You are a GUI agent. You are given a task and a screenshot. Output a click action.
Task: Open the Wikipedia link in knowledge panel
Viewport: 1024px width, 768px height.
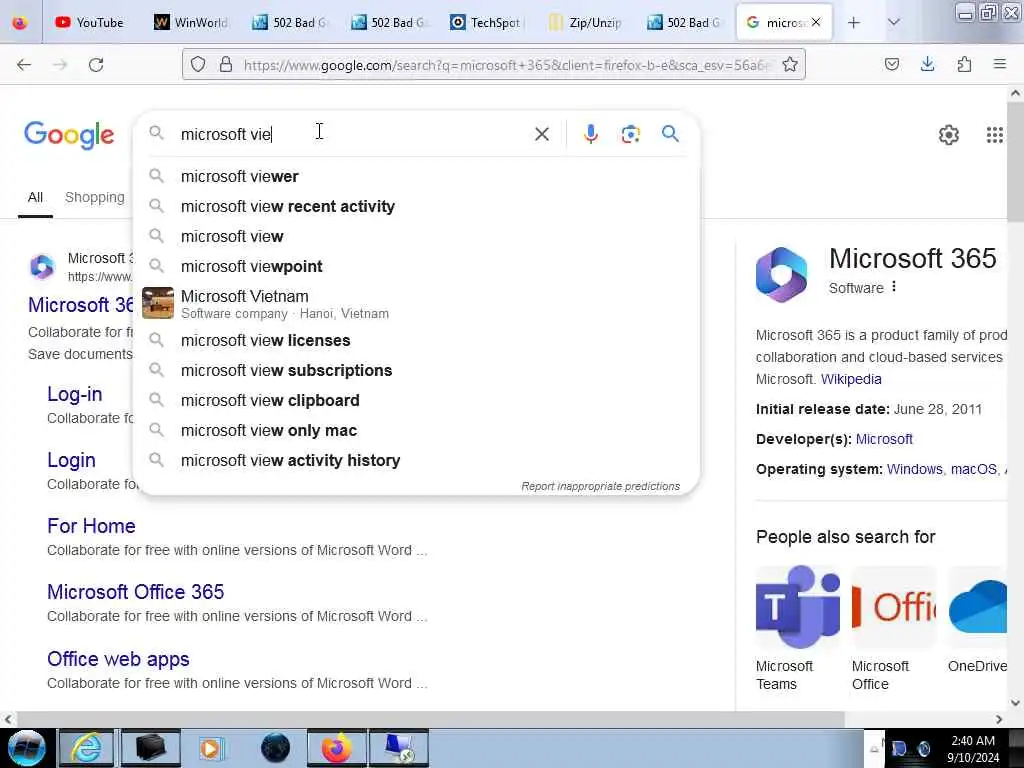[x=851, y=379]
